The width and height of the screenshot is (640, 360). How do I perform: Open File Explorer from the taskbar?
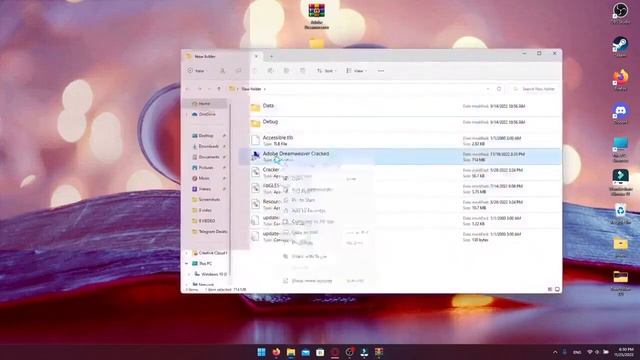tap(291, 352)
